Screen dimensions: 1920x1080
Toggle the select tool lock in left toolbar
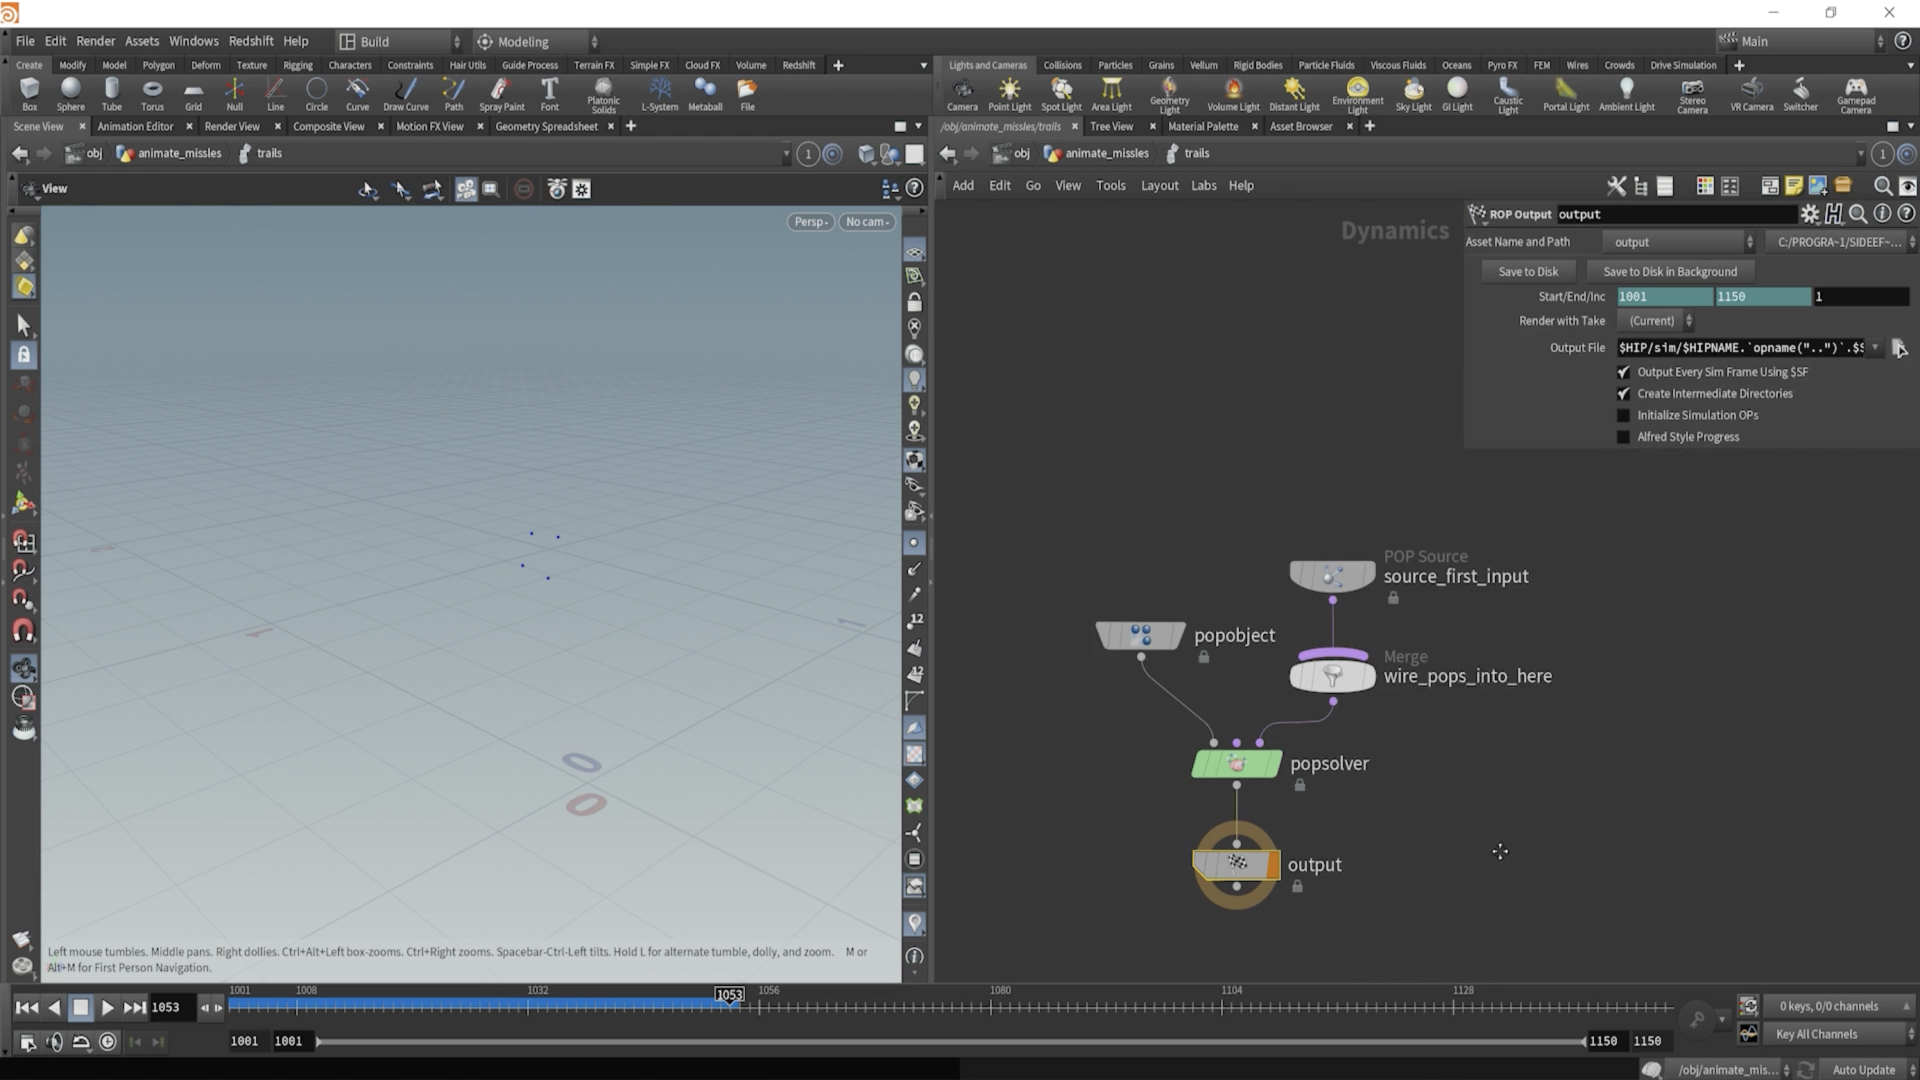tap(24, 355)
